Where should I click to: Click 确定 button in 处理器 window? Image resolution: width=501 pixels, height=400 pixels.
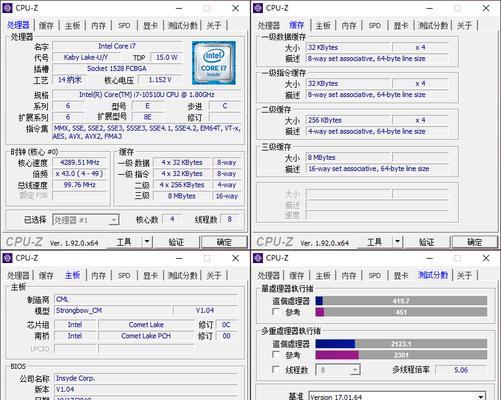[x=224, y=242]
